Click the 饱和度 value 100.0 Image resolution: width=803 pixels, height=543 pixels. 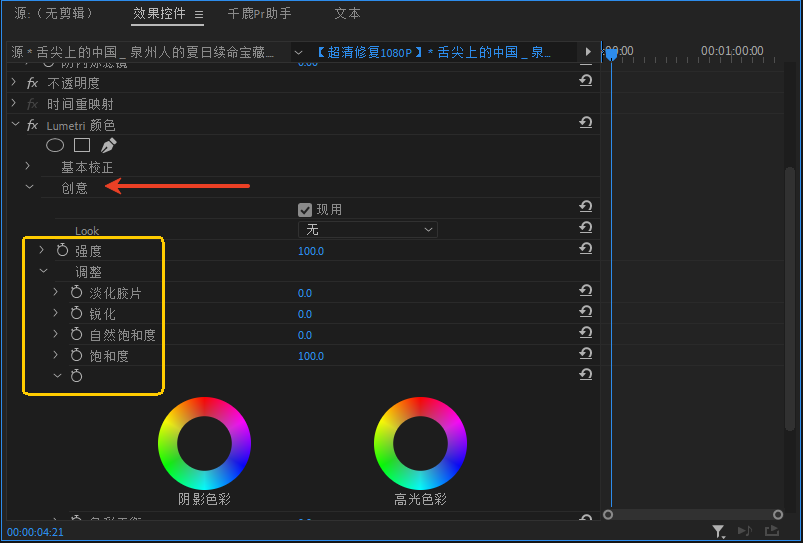click(x=311, y=356)
